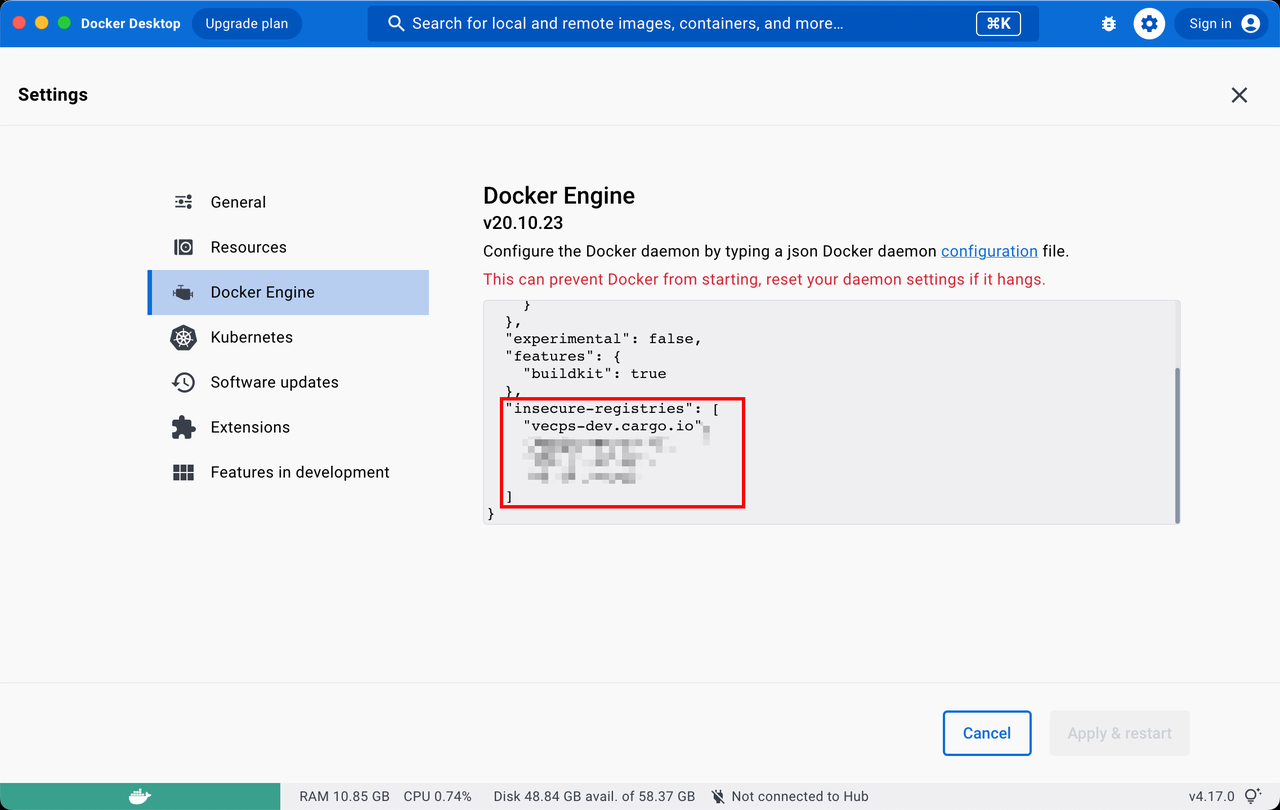Viewport: 1280px width, 810px height.
Task: Click the Not connected to Hub text
Action: (800, 797)
